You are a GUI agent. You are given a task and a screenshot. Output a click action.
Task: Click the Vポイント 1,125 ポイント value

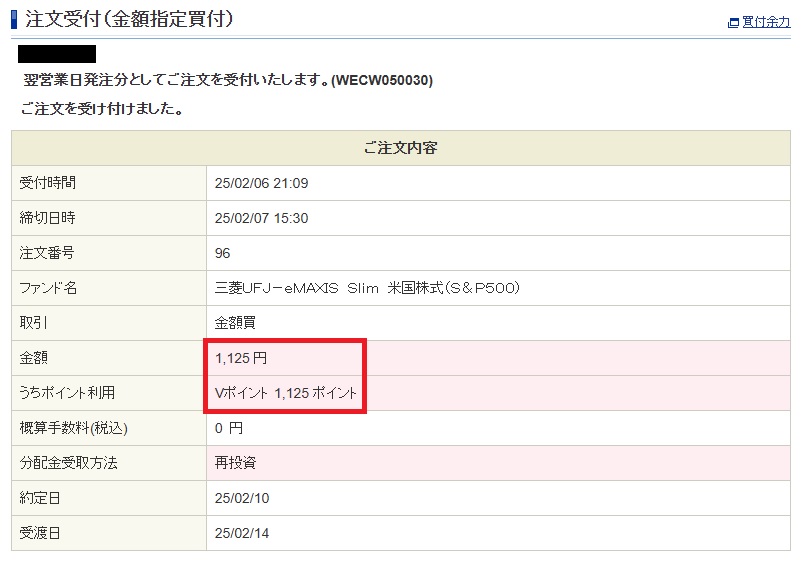[286, 393]
